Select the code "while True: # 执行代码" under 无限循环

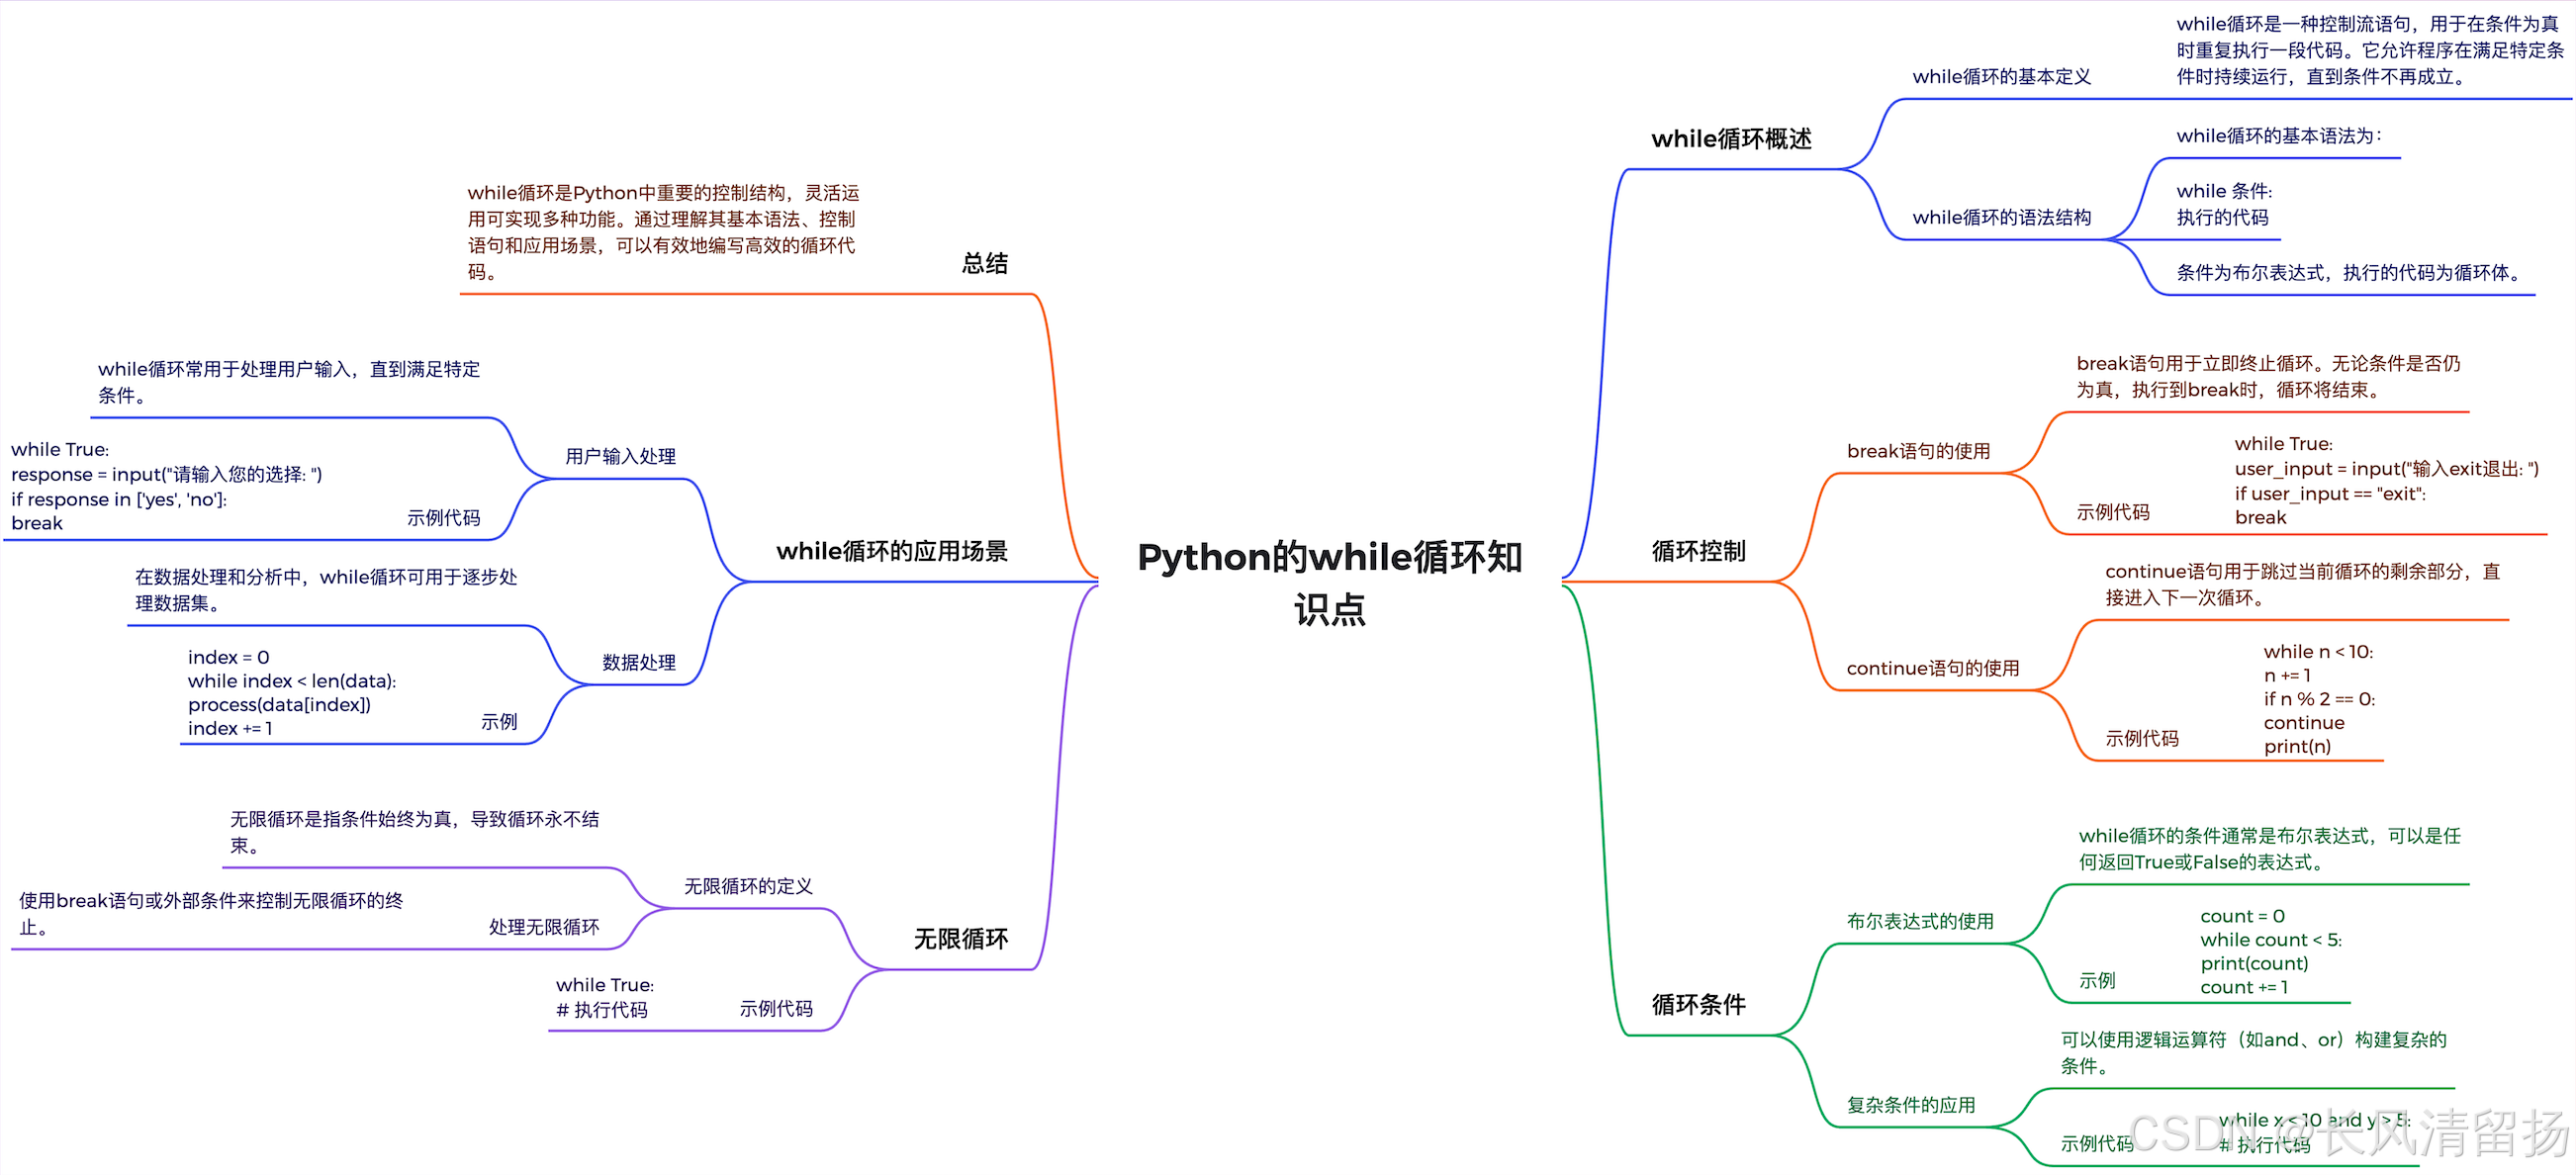[604, 998]
